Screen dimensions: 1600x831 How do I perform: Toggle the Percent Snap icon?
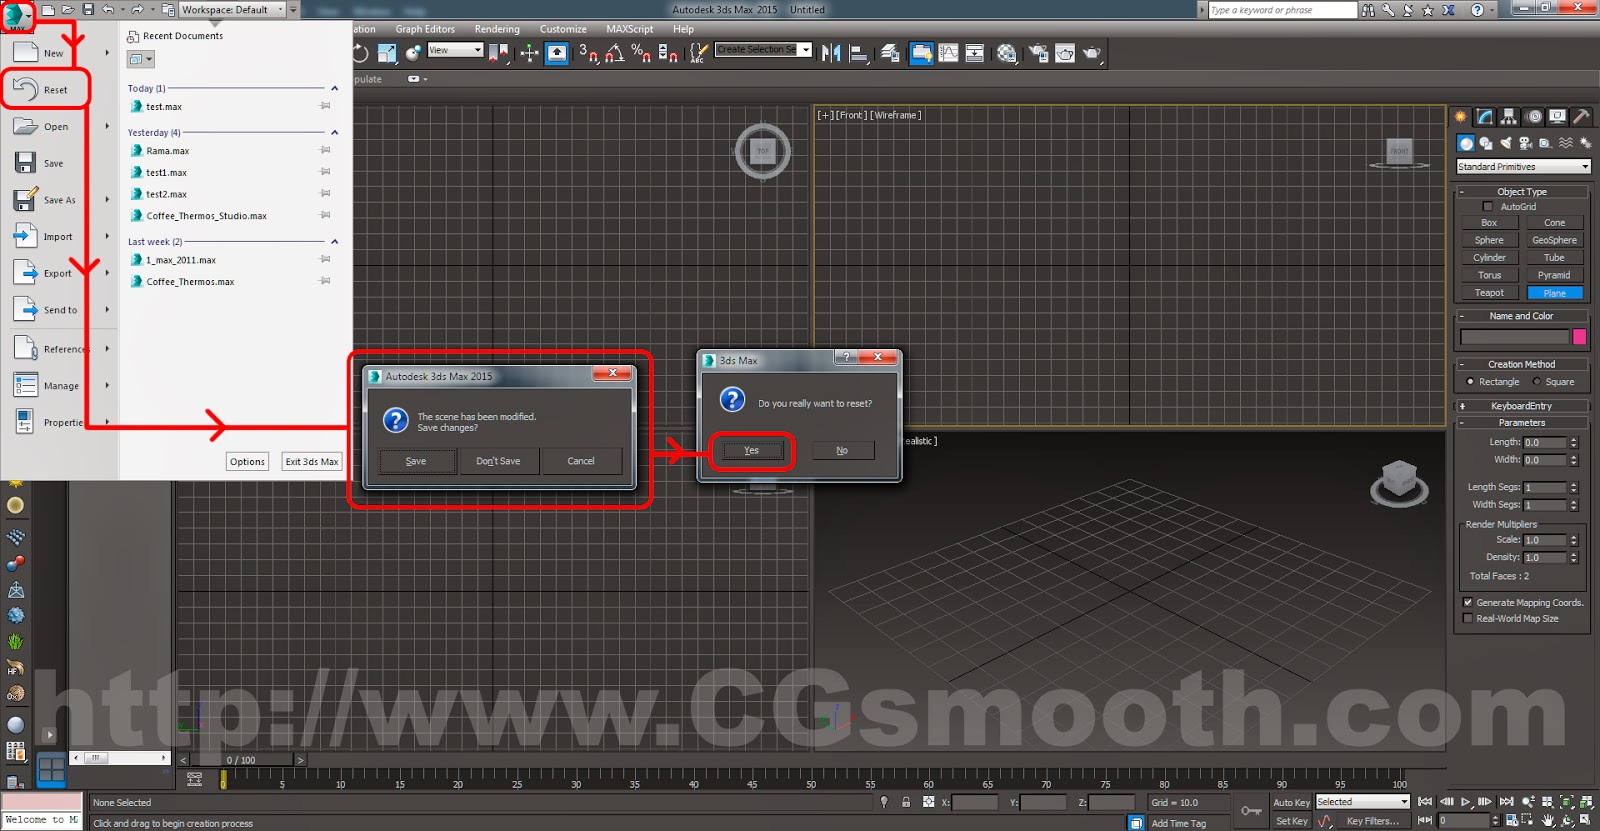pyautogui.click(x=641, y=53)
